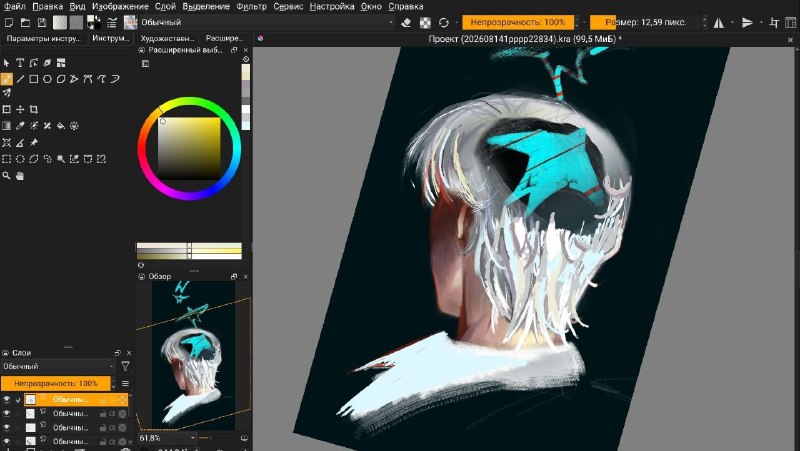Select the Crop tool
The height and width of the screenshot is (451, 800).
coord(34,109)
